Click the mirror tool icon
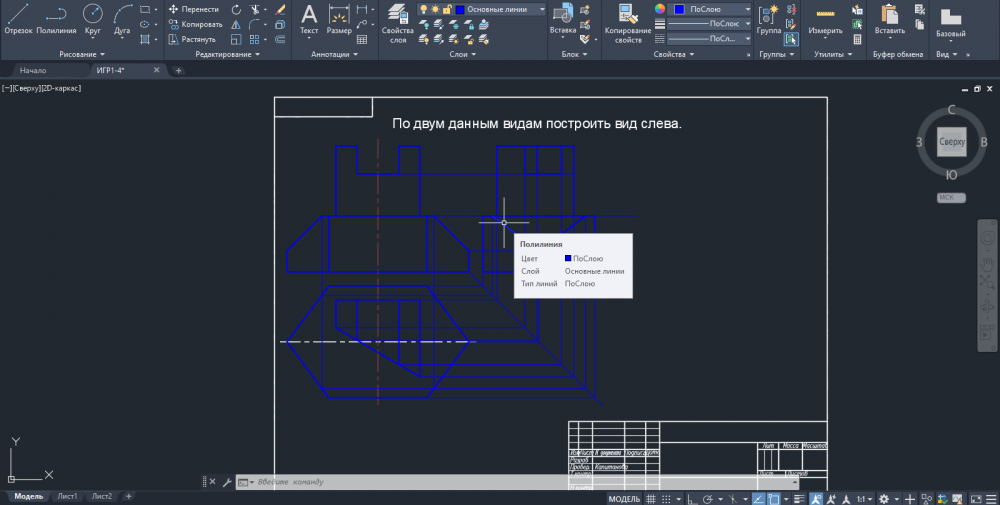 click(x=236, y=24)
